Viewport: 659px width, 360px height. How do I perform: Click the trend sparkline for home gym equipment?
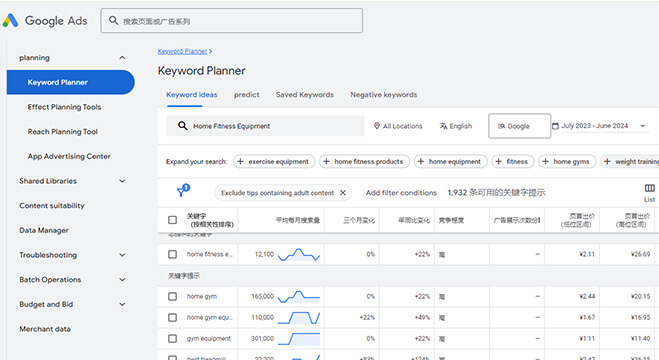299,318
